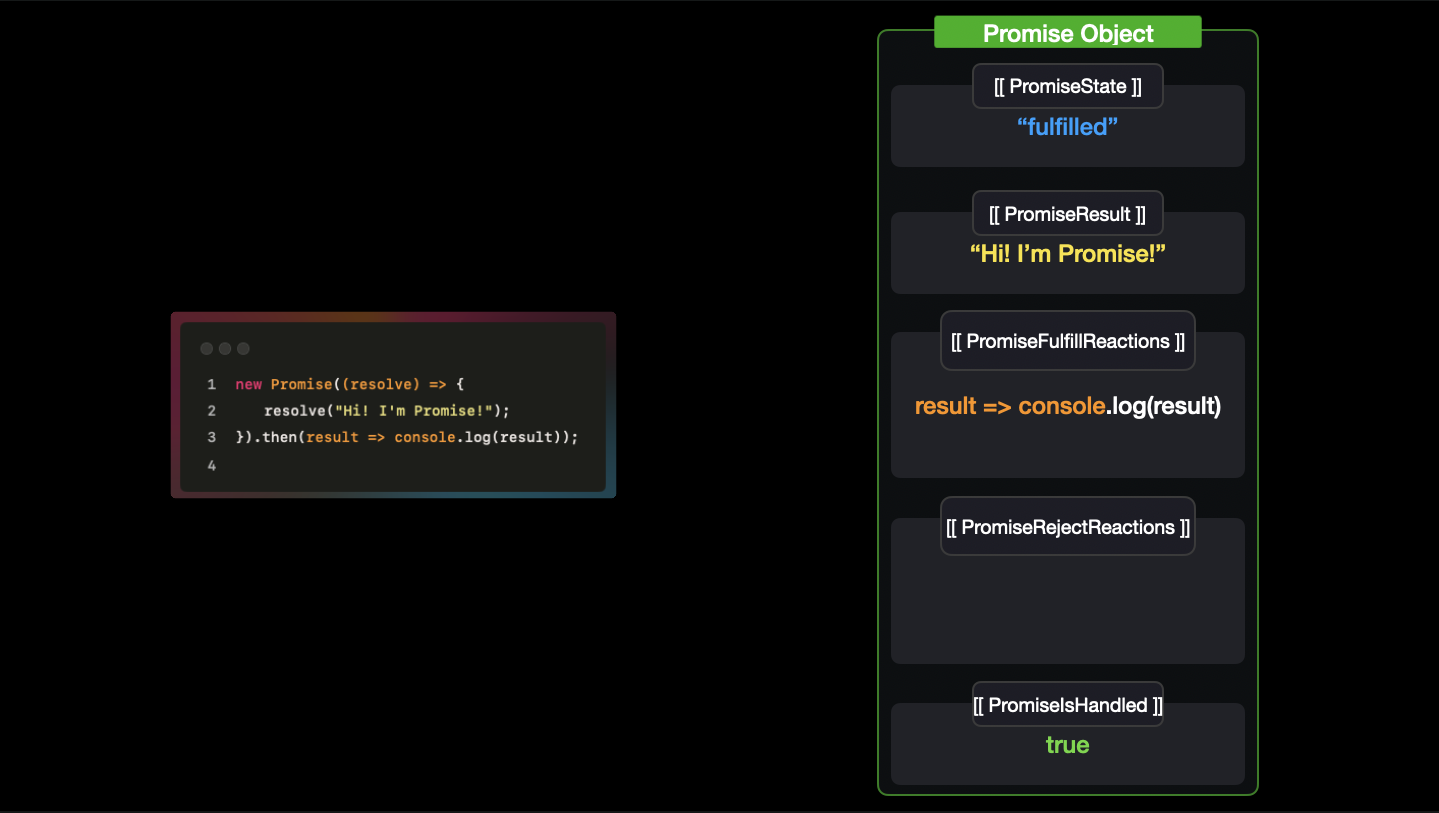Click third window dot in code snippet
The image size is (1439, 813).
point(243,349)
